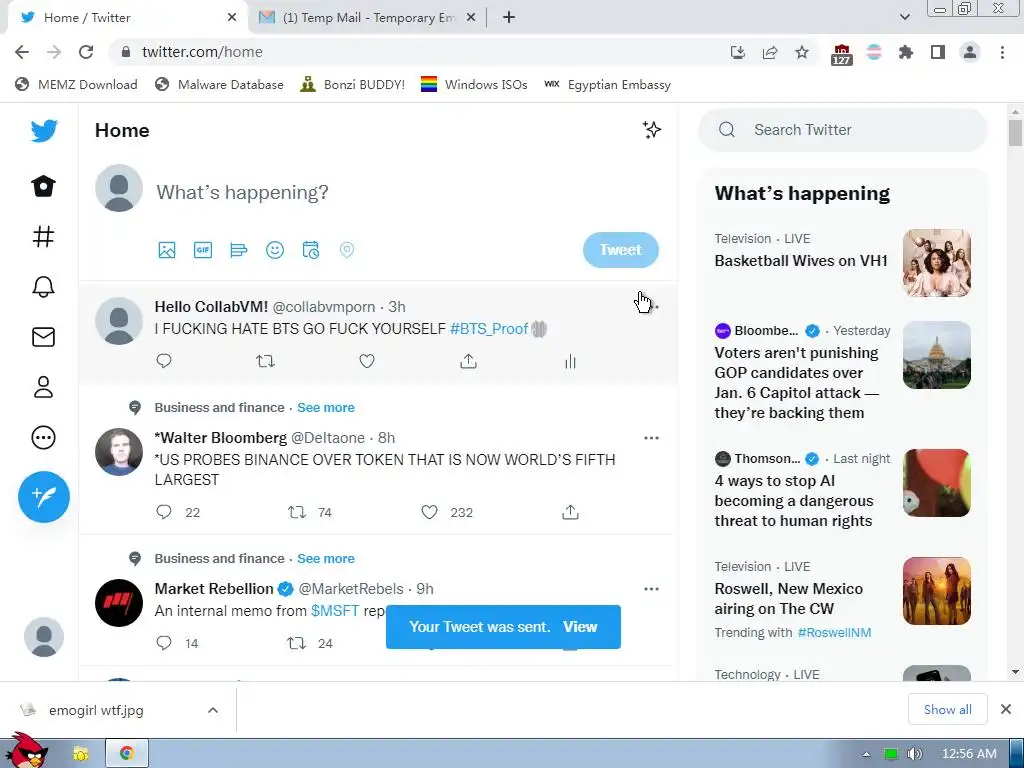Click the page vertical scrollbar thumb
The height and width of the screenshot is (768, 1024).
point(1015,133)
